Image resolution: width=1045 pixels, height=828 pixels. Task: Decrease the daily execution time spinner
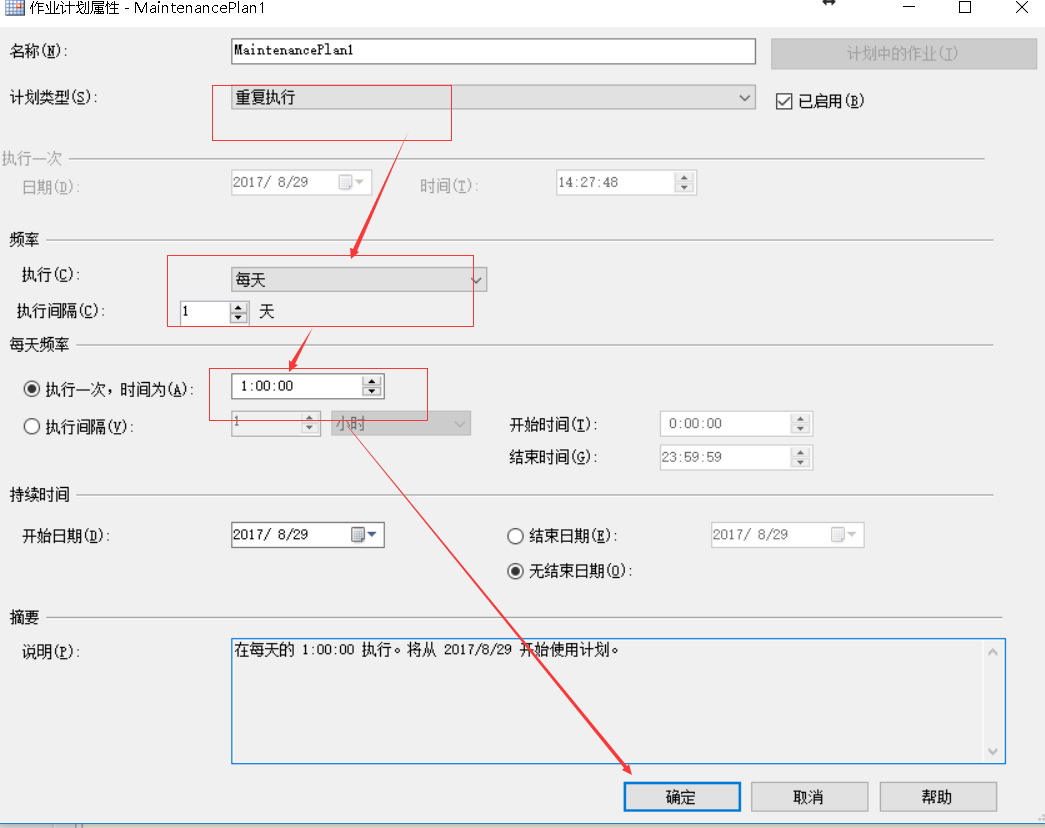point(371,391)
